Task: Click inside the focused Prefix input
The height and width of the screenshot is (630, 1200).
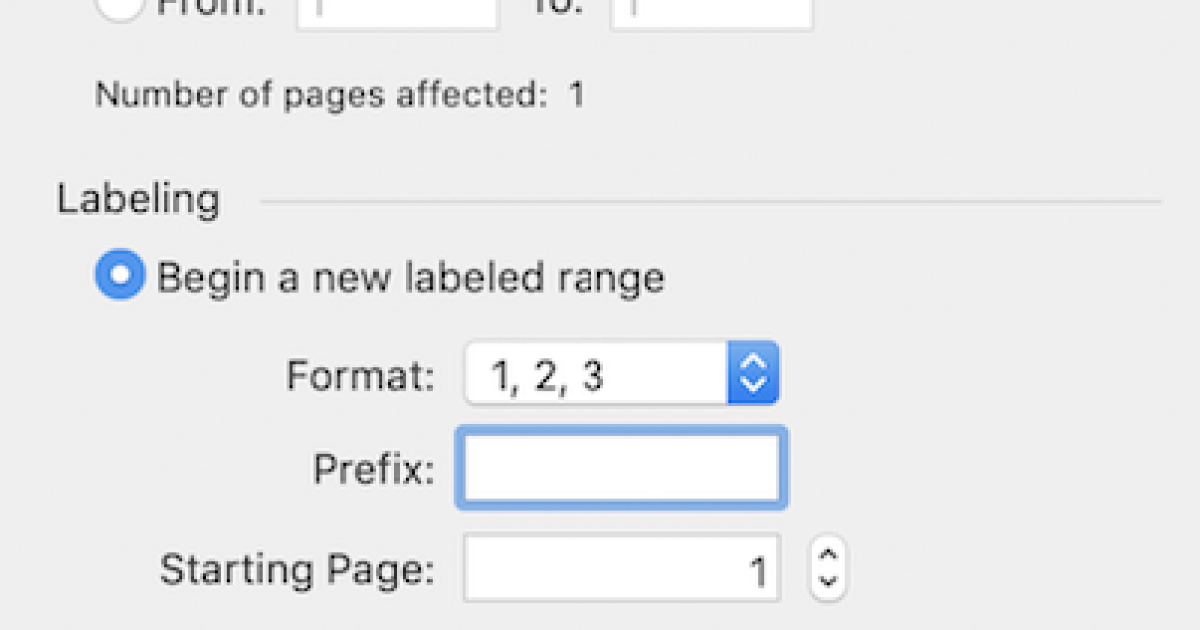Action: pos(620,467)
